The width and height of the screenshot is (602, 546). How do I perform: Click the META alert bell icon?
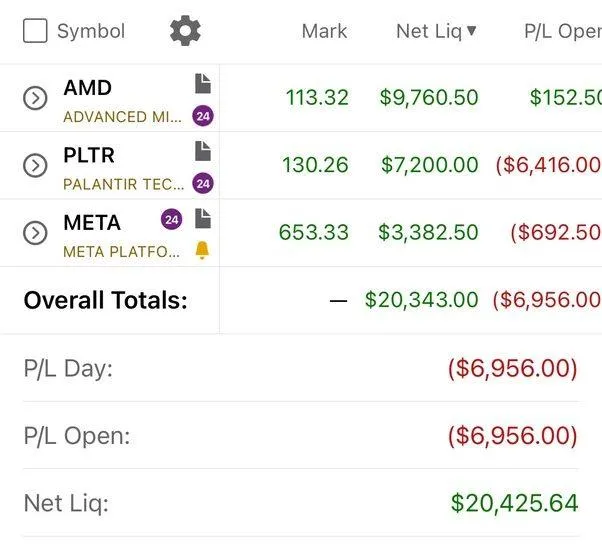click(x=203, y=250)
